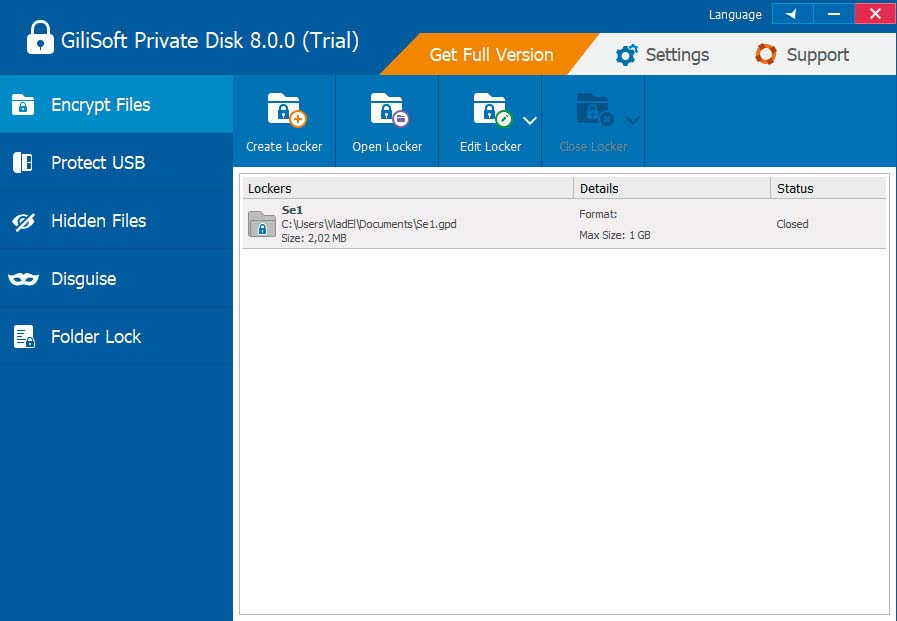Viewport: 897px width, 621px height.
Task: Expand the Close Locker dropdown arrow
Action: pyautogui.click(x=633, y=121)
